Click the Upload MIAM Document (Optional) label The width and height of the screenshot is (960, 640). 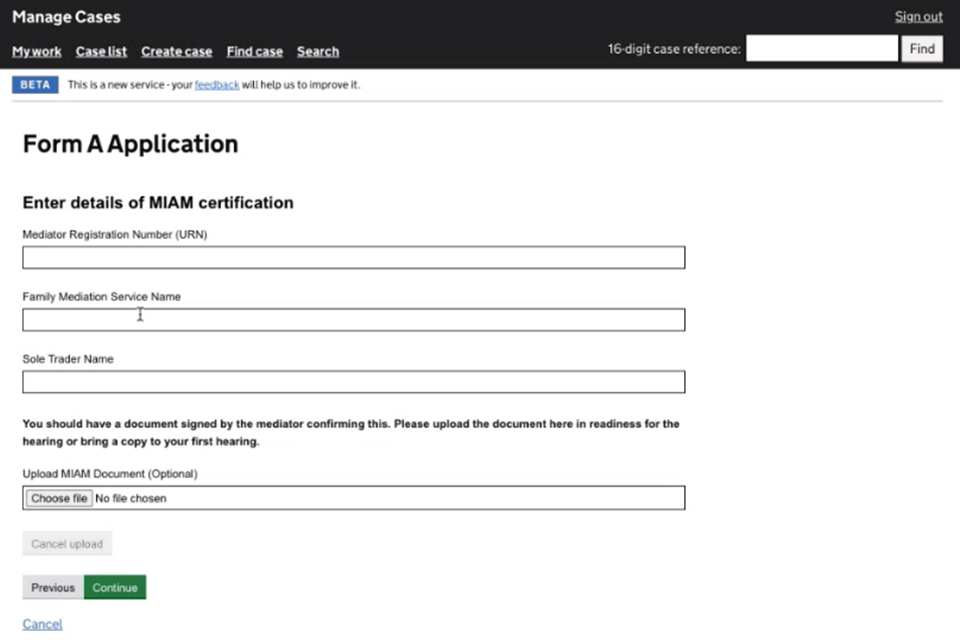(x=110, y=474)
